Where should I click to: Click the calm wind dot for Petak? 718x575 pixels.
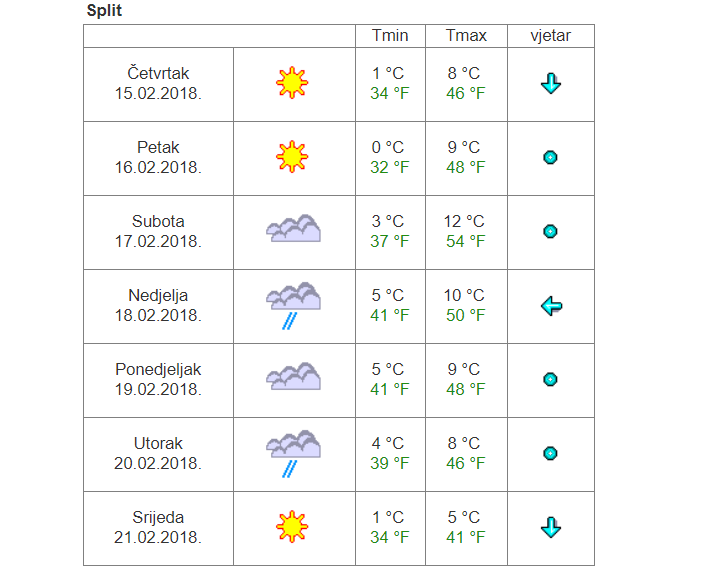point(550,157)
